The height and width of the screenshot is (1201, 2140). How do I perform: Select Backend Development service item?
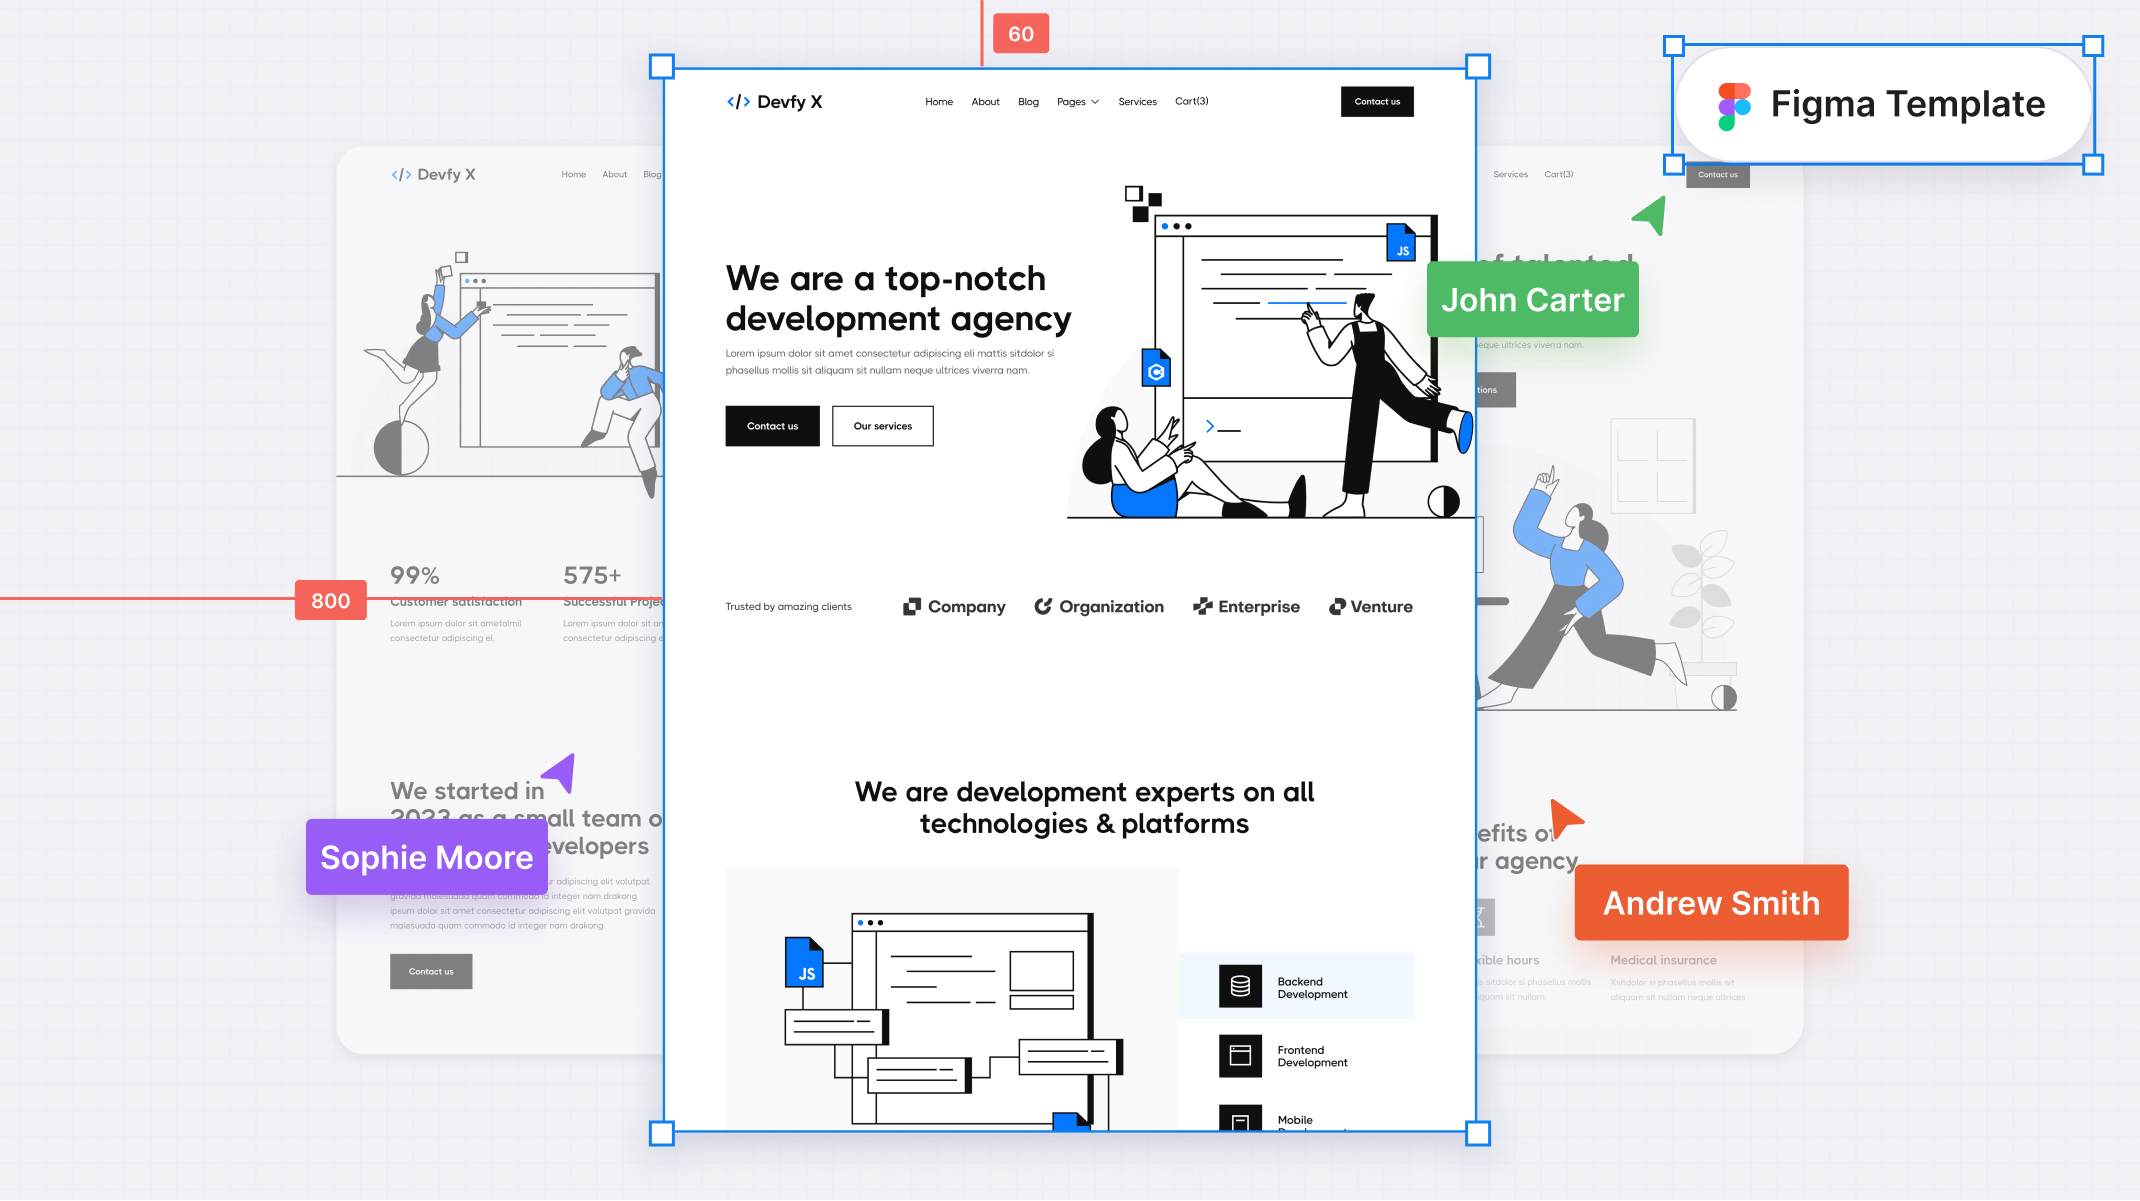[1307, 986]
